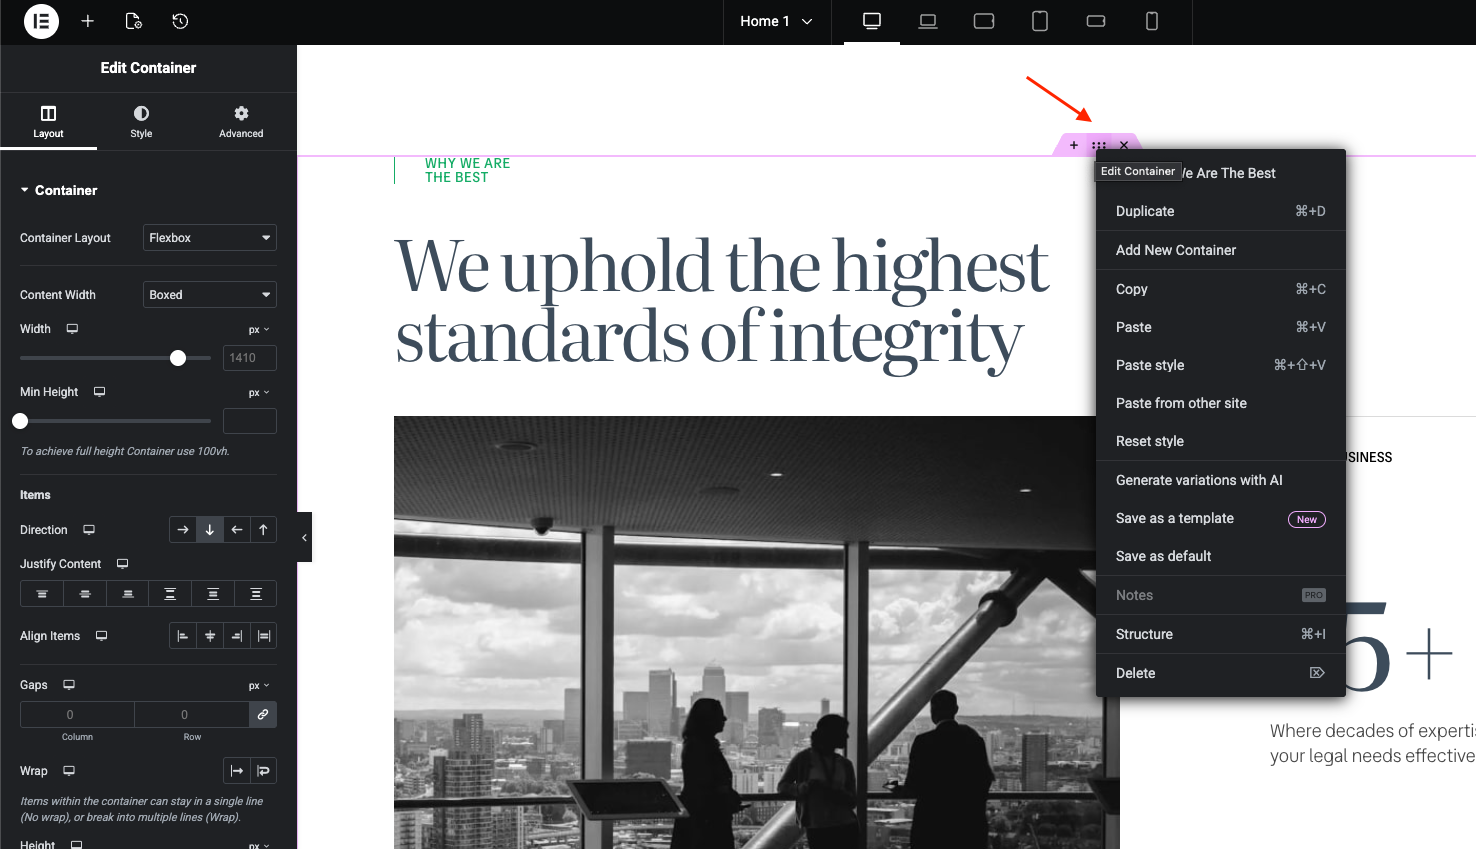Click the plus icon on container handle

coord(1074,145)
